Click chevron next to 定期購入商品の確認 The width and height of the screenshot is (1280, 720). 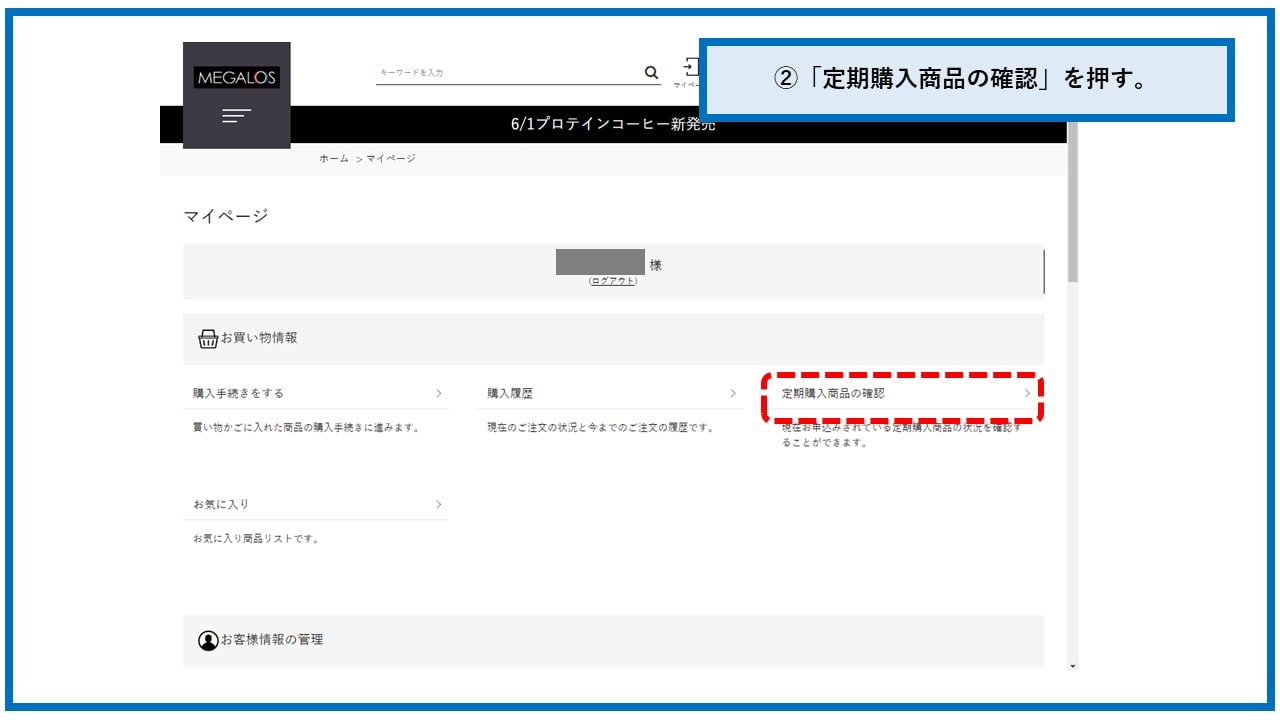(1027, 393)
